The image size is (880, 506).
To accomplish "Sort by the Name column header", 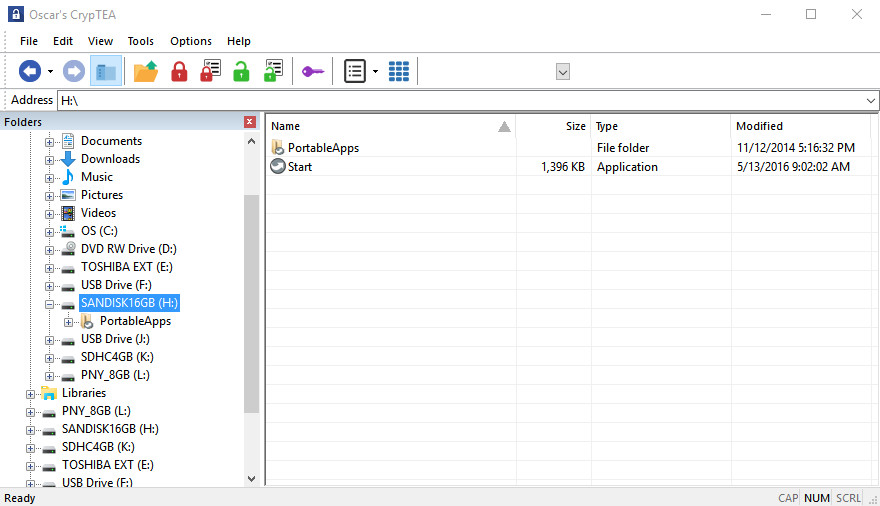I will (390, 126).
